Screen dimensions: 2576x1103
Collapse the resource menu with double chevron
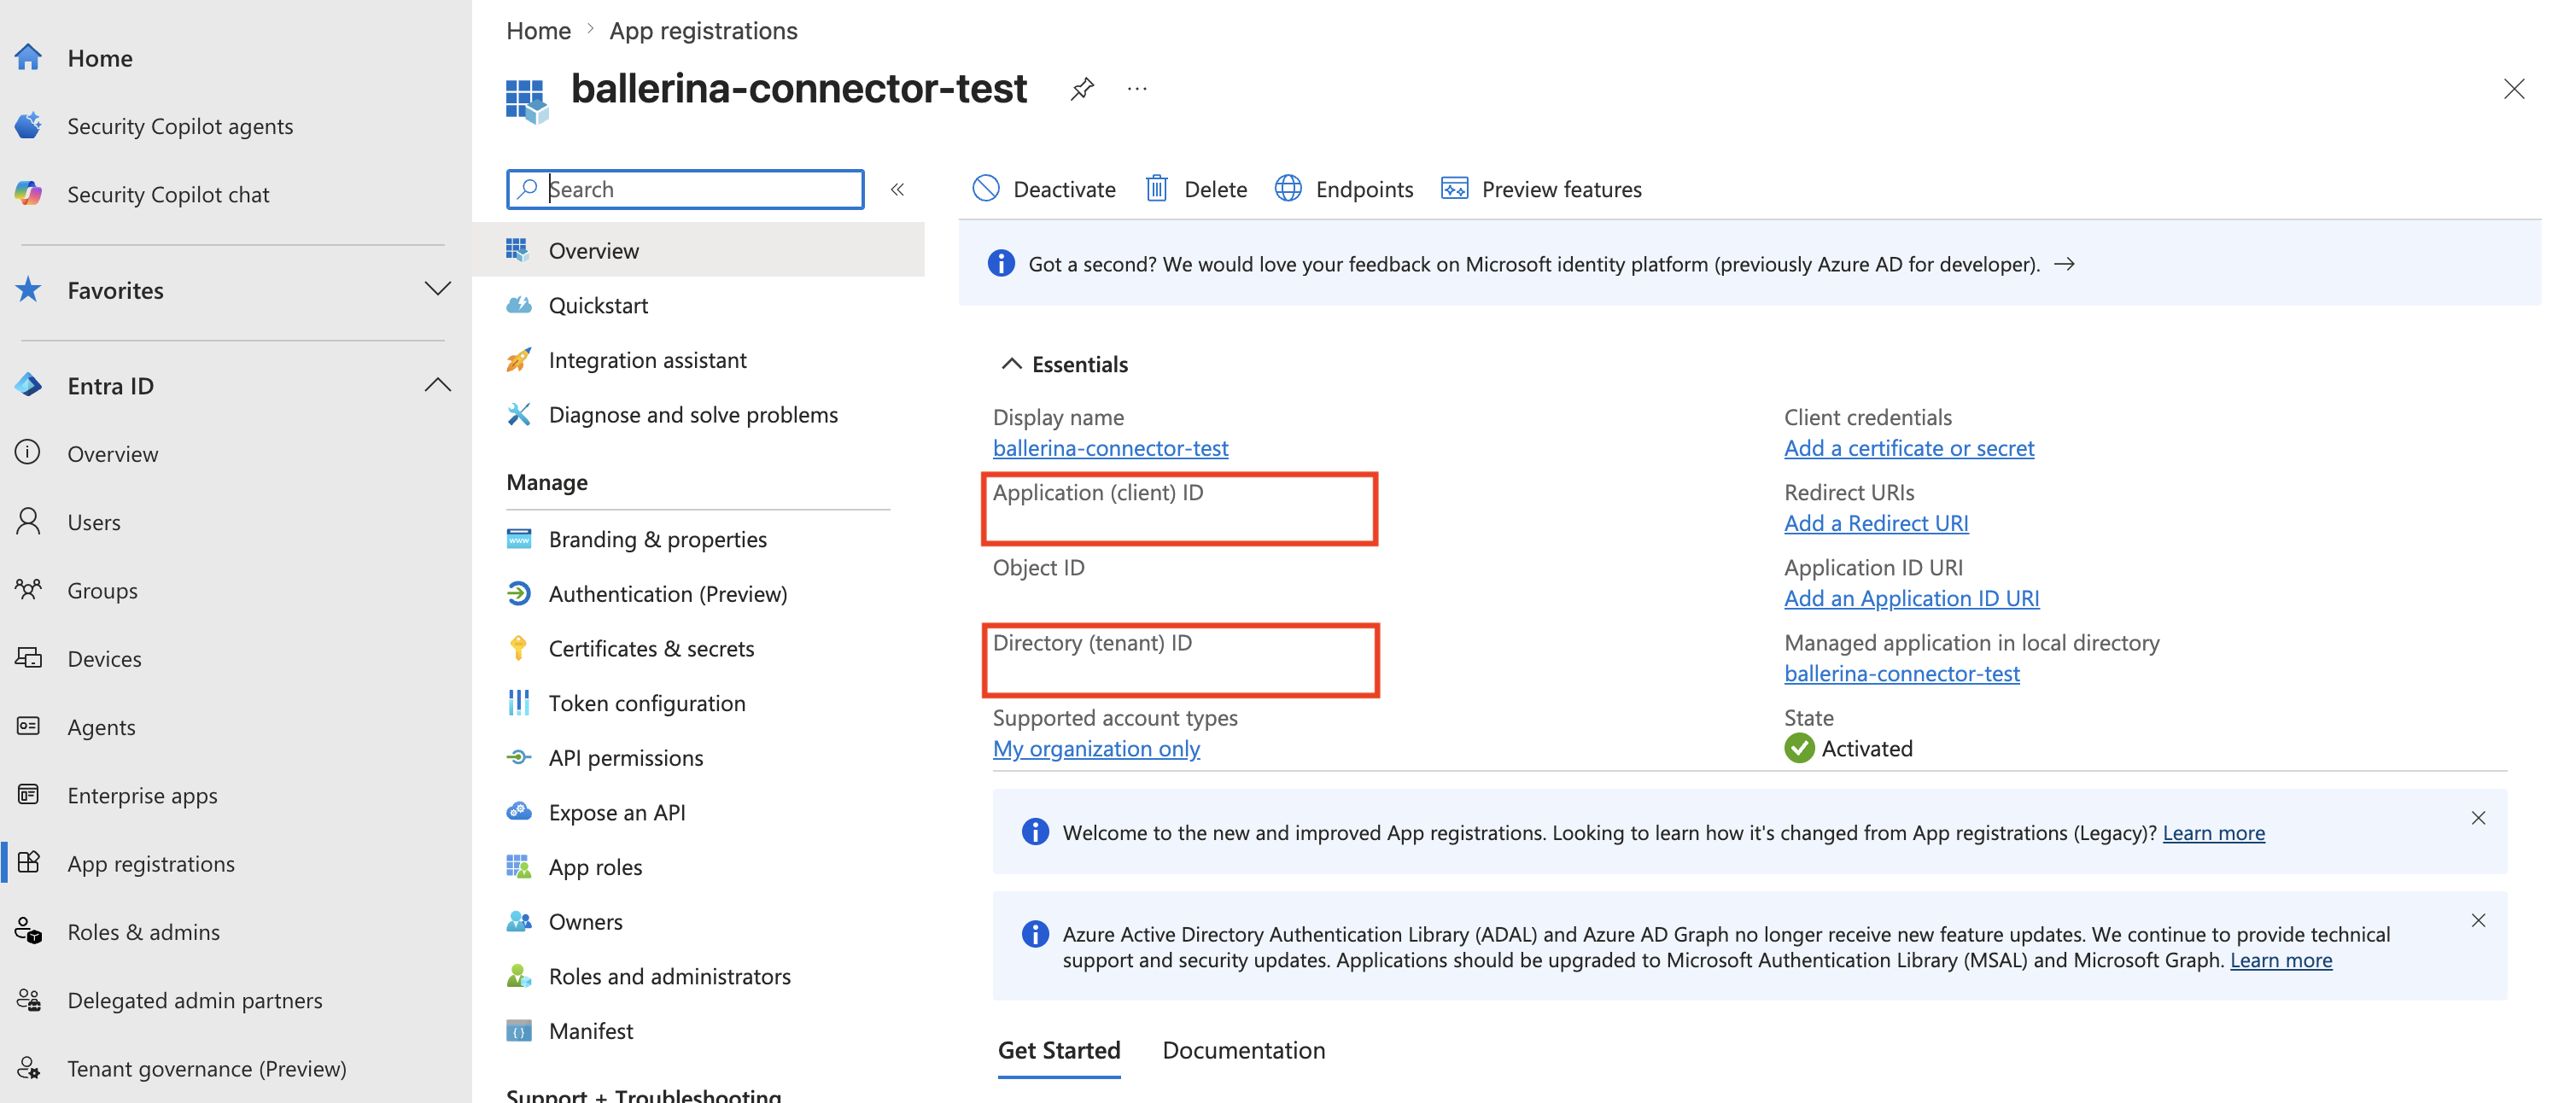(898, 189)
